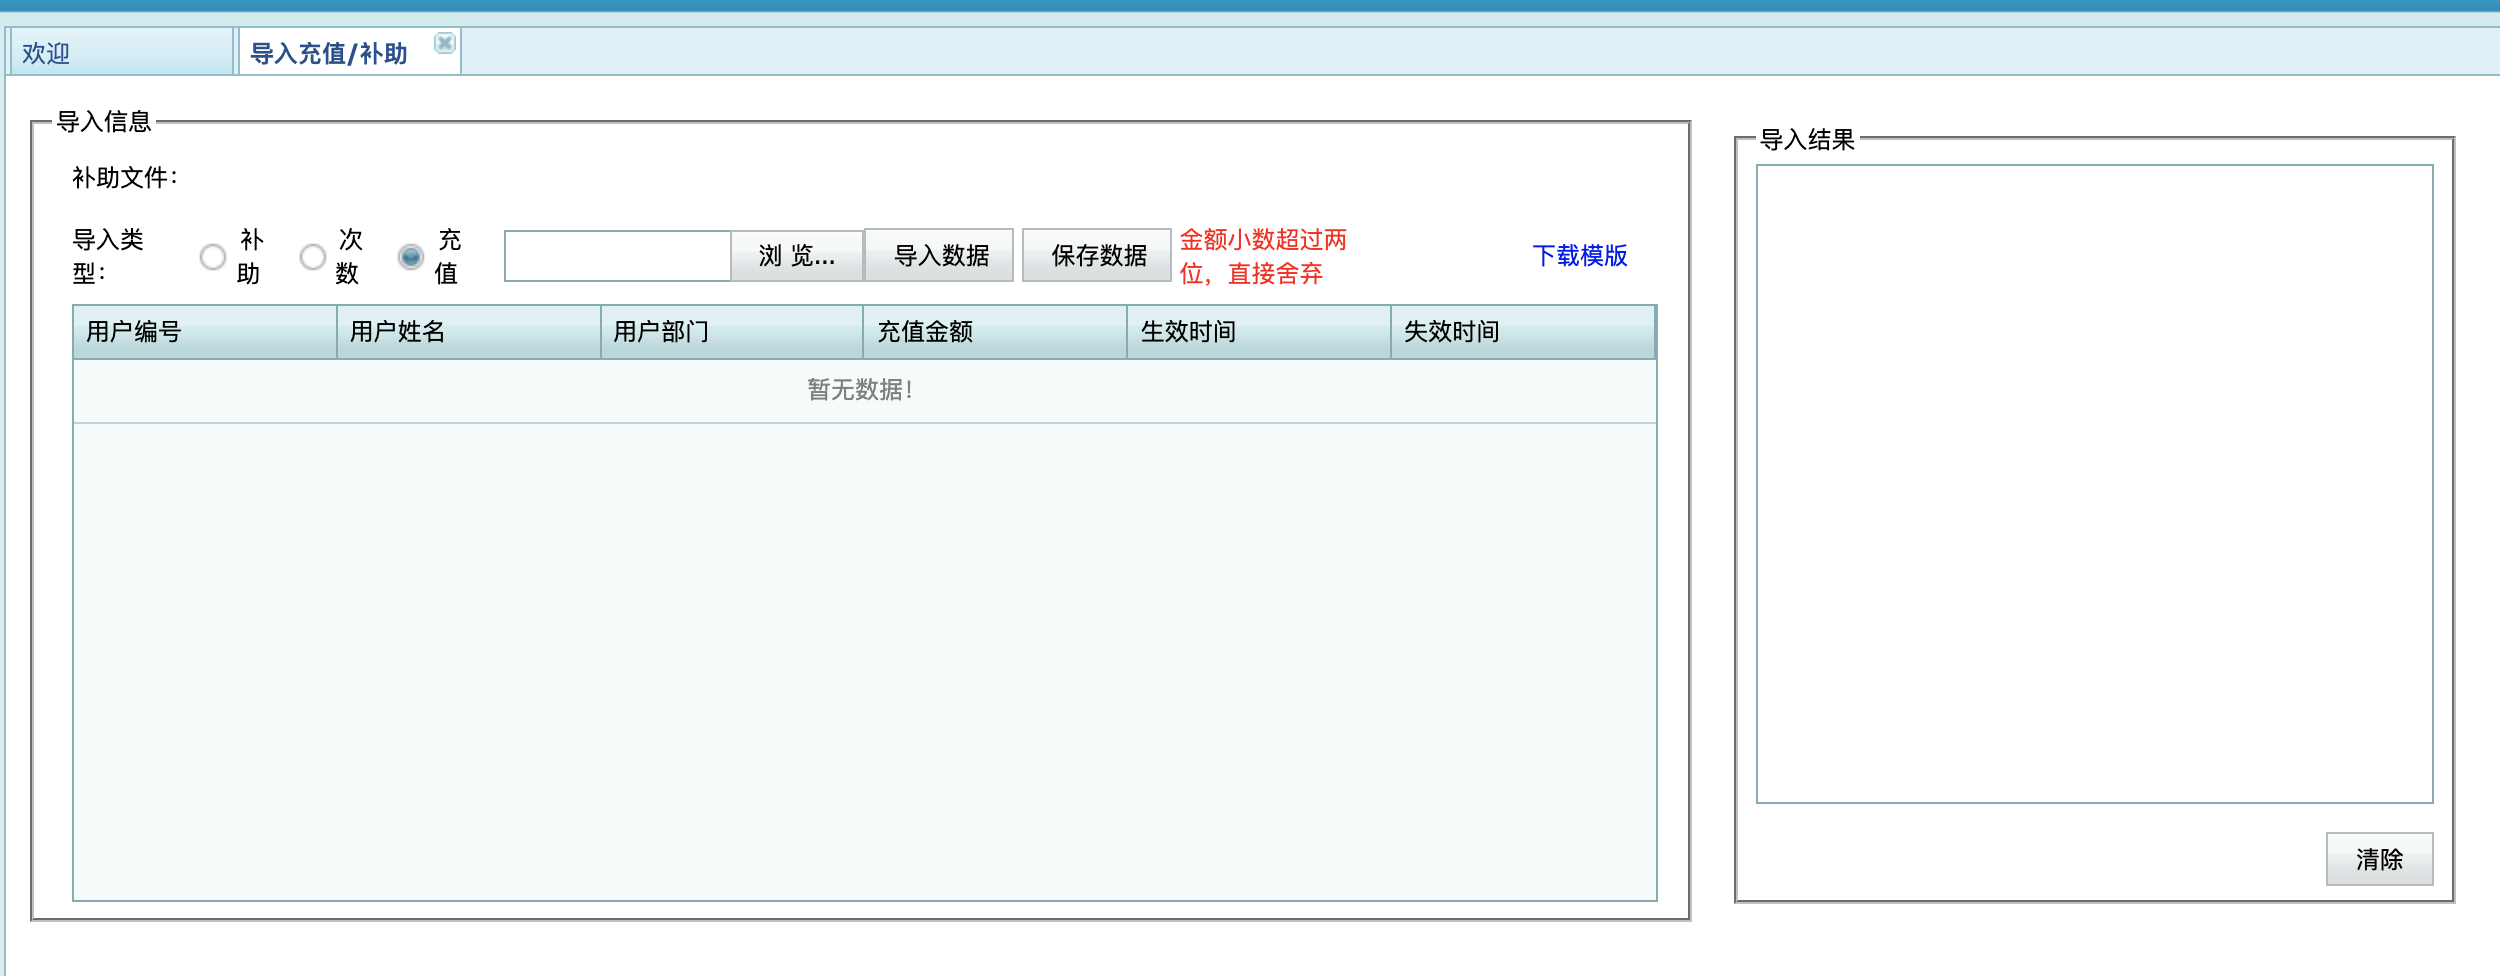Click the 充值金额 column header
Screen dimensions: 2500x976
tap(996, 332)
